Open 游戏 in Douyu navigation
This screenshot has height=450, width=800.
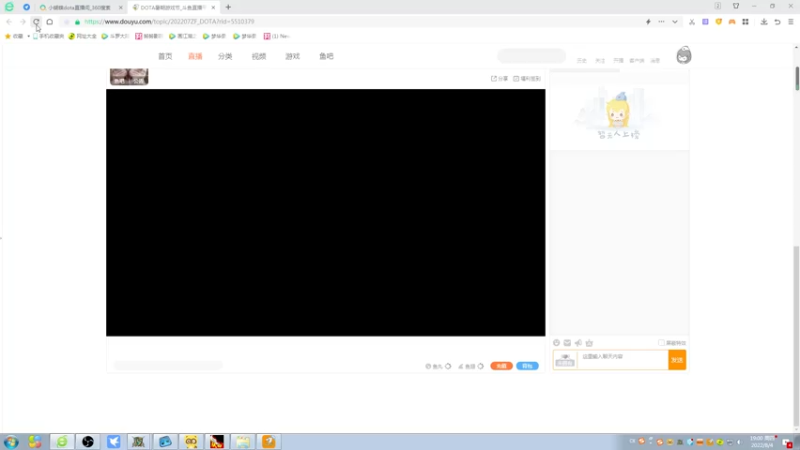292,56
